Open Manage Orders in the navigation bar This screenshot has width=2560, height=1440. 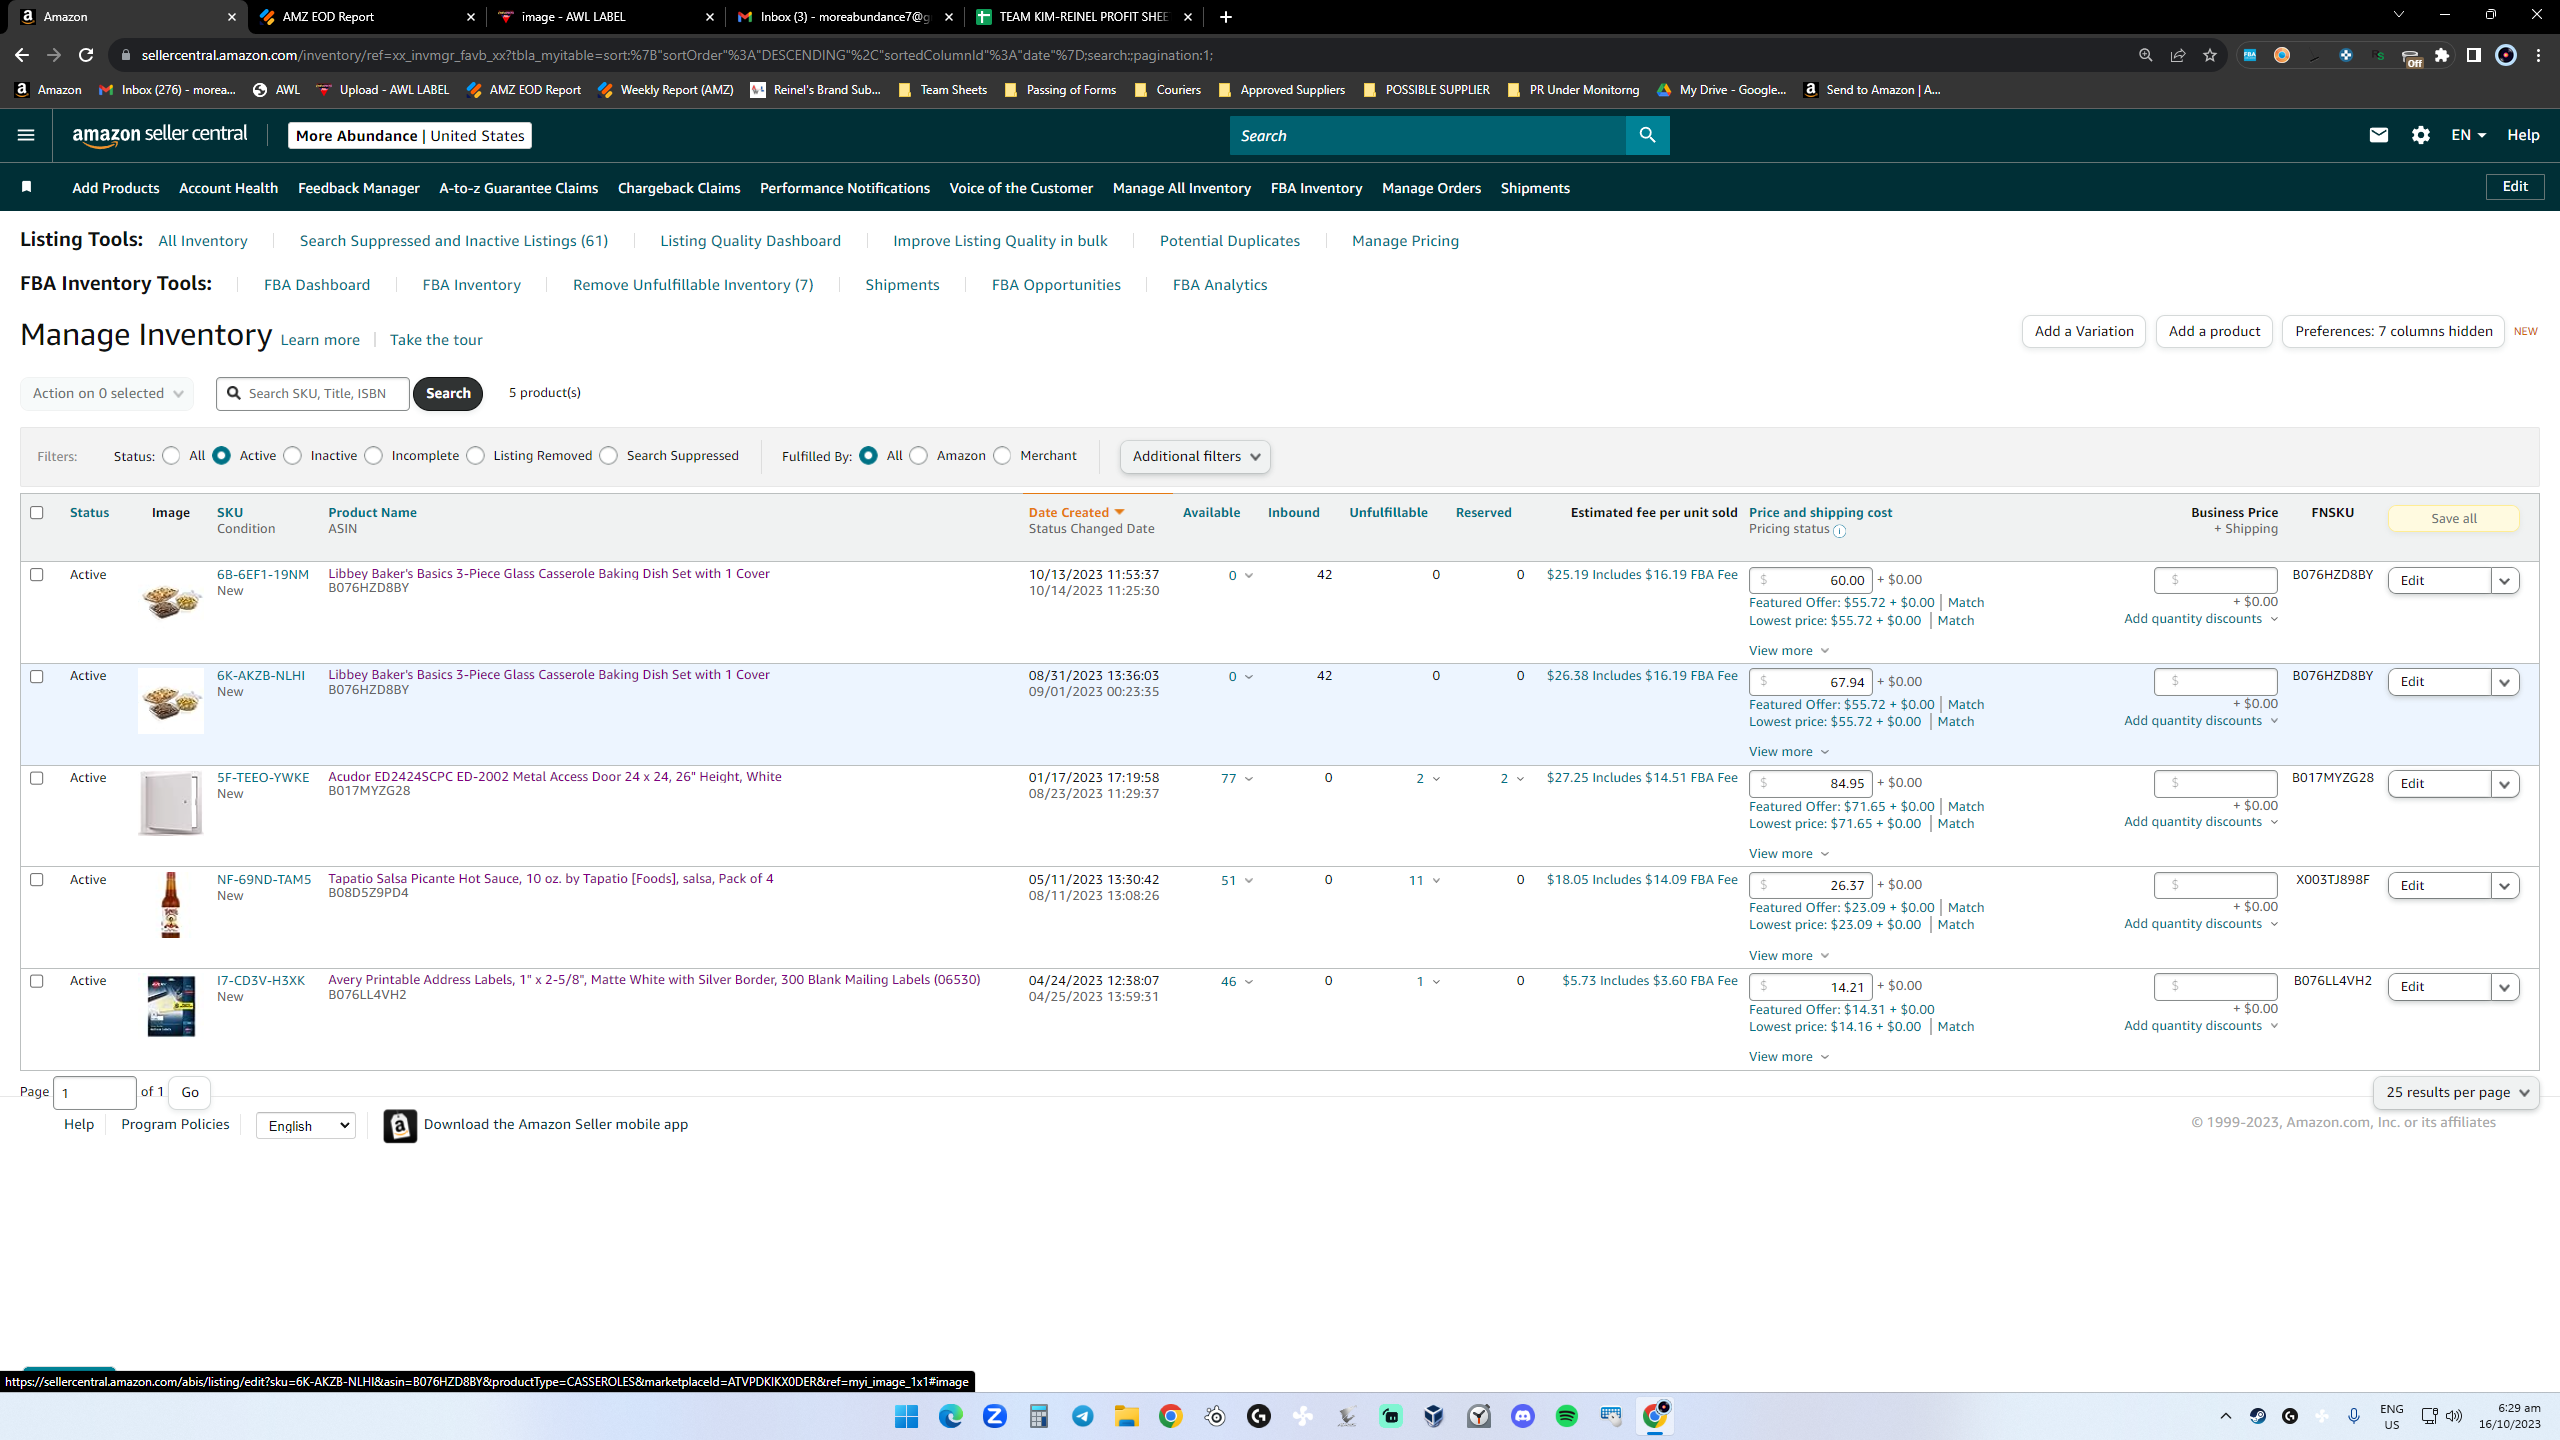(x=1431, y=188)
